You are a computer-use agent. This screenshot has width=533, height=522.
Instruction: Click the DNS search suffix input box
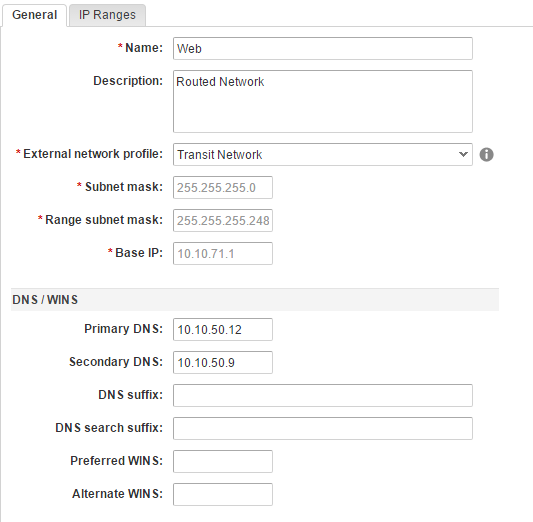(323, 428)
